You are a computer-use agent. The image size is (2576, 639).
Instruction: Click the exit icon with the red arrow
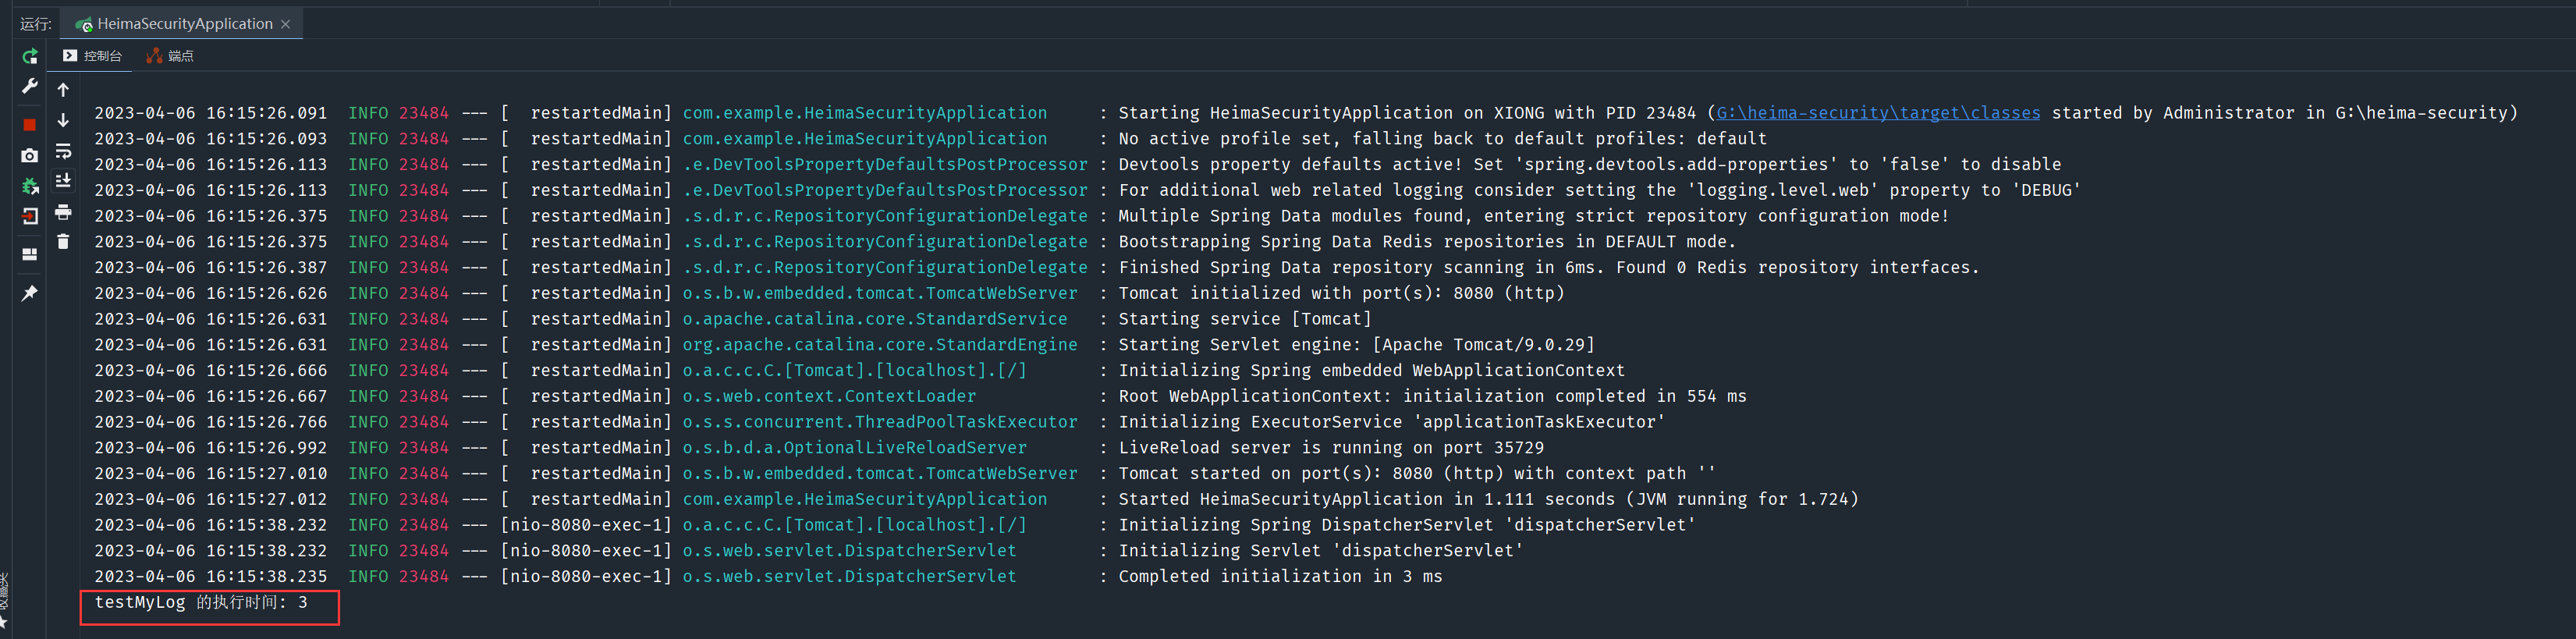tap(30, 216)
